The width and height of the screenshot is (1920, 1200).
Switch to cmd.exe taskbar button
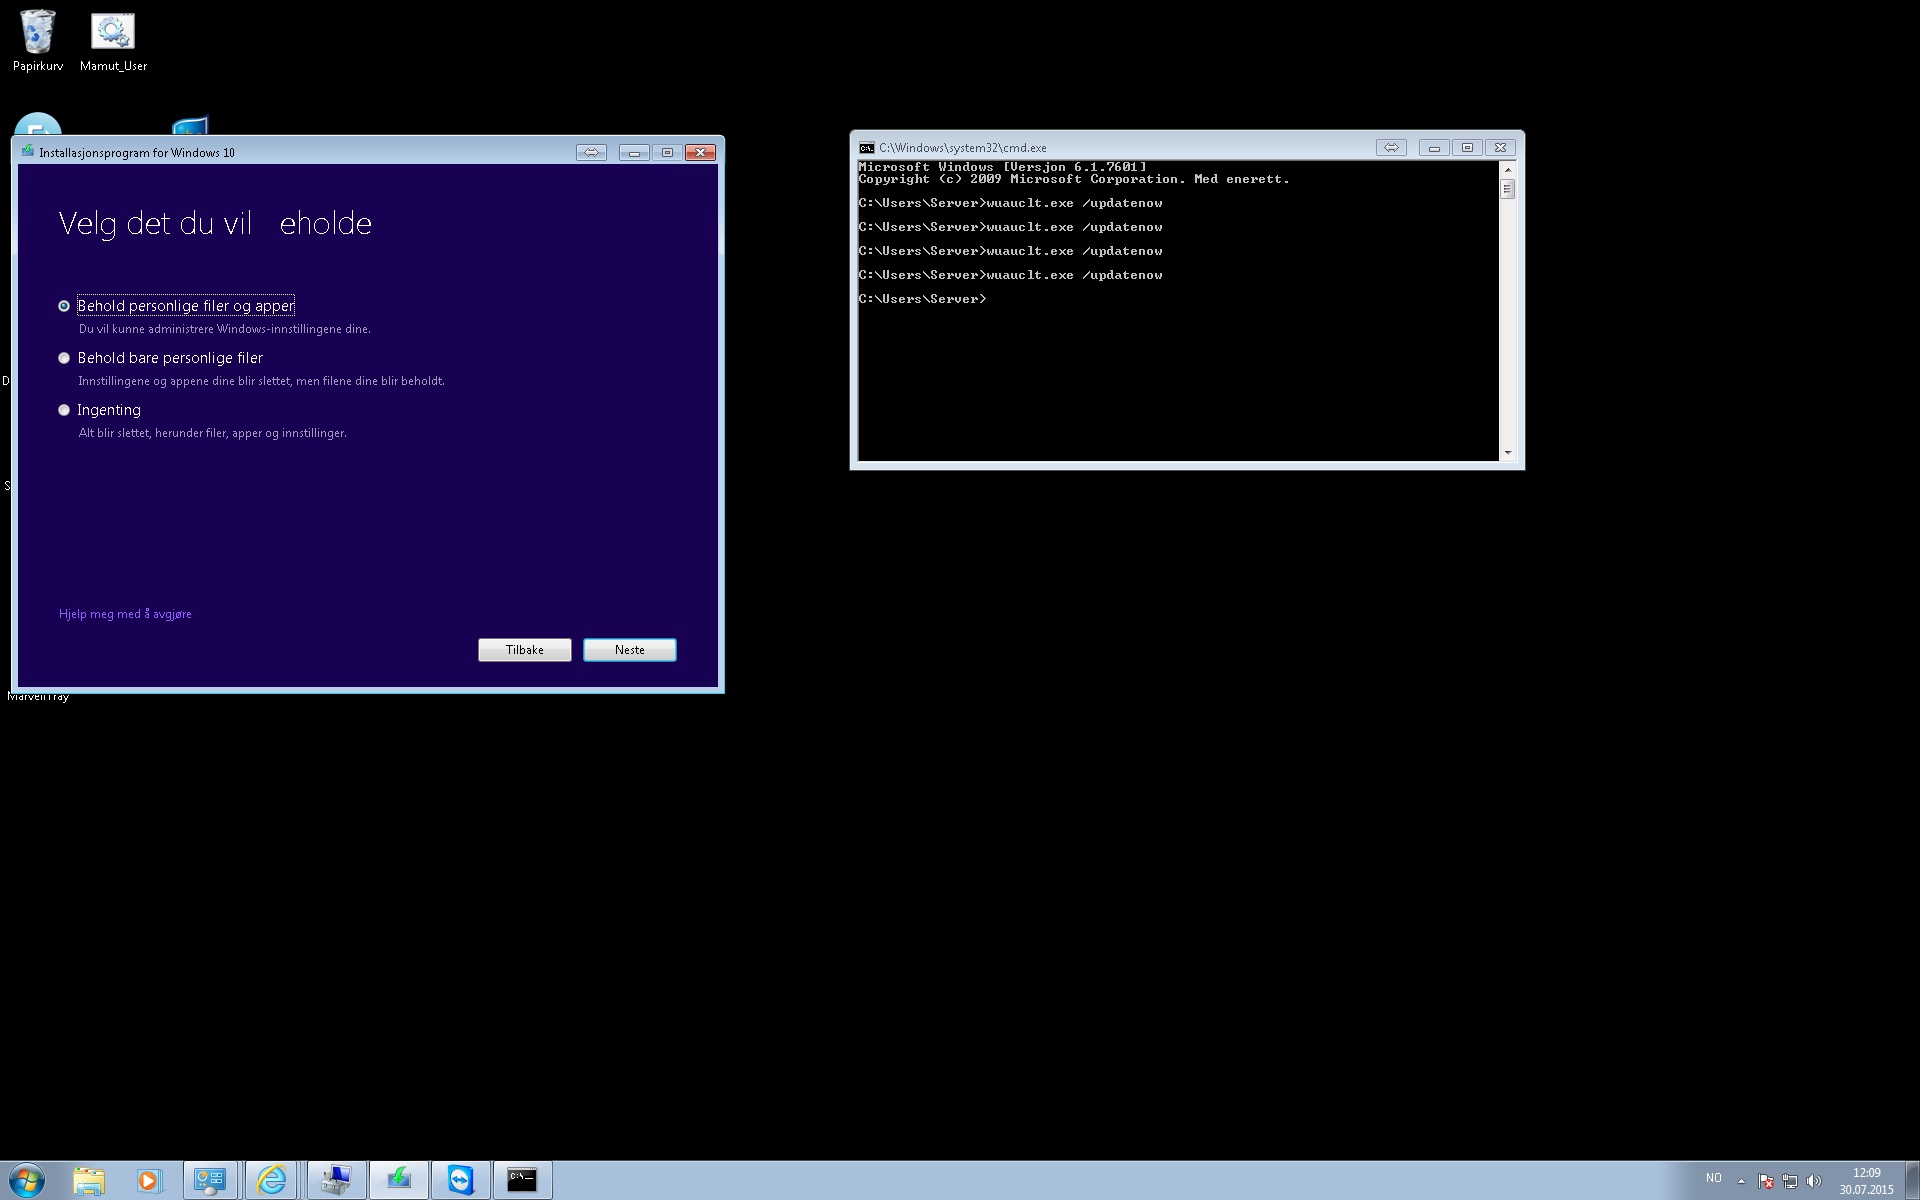tap(522, 1181)
